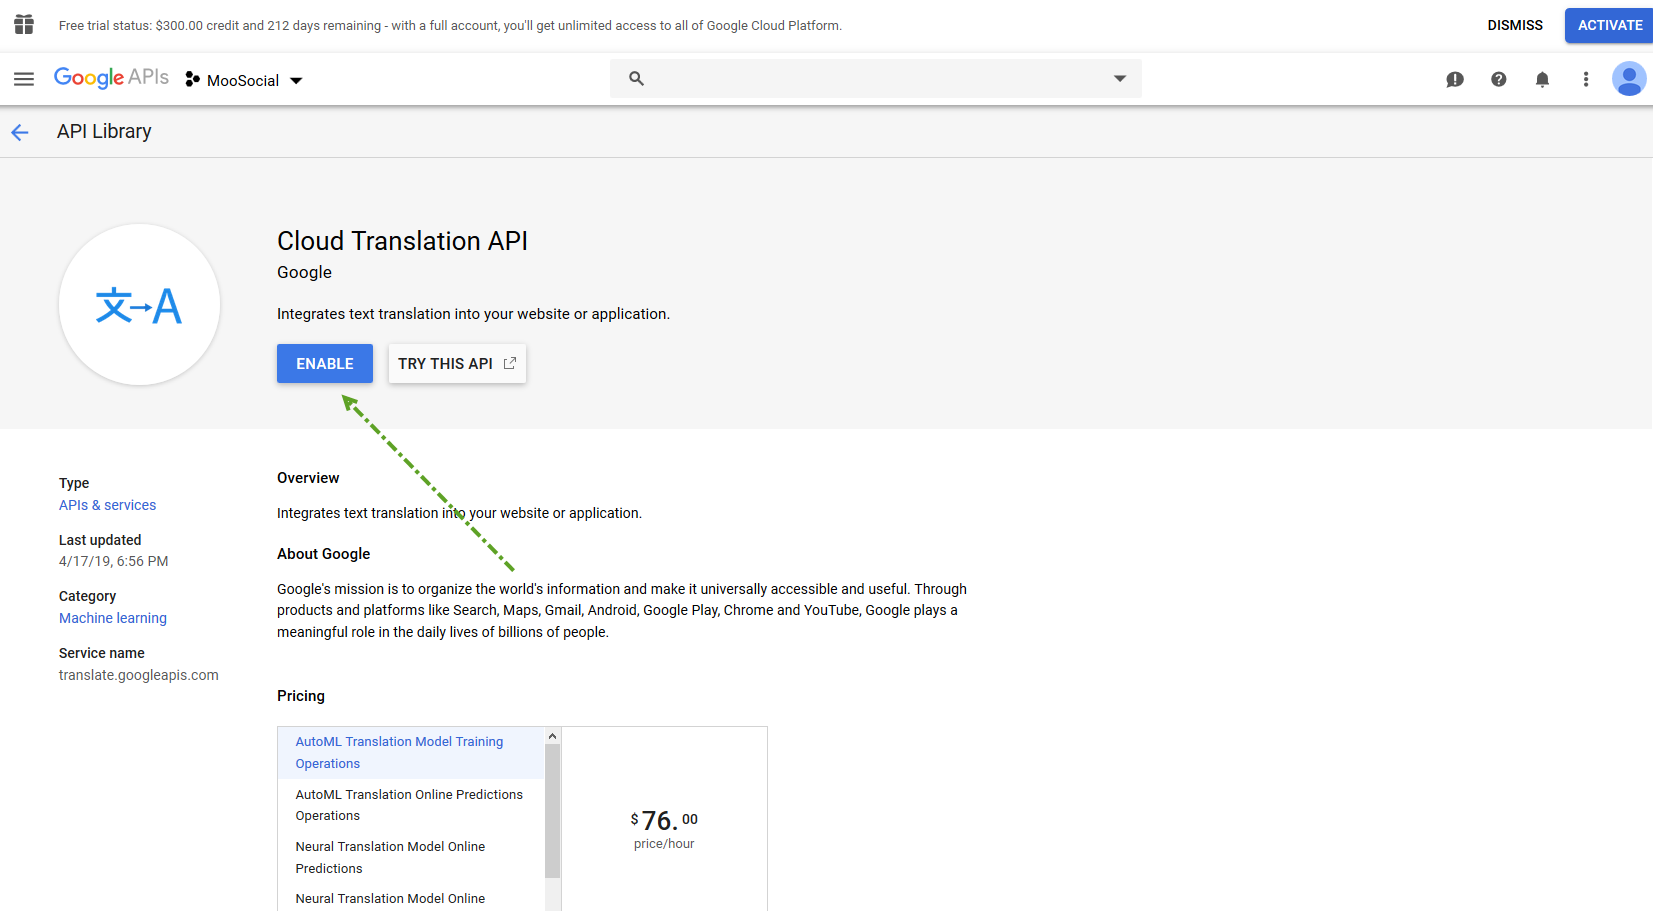Open the three-dot settings menu

coord(1586,79)
